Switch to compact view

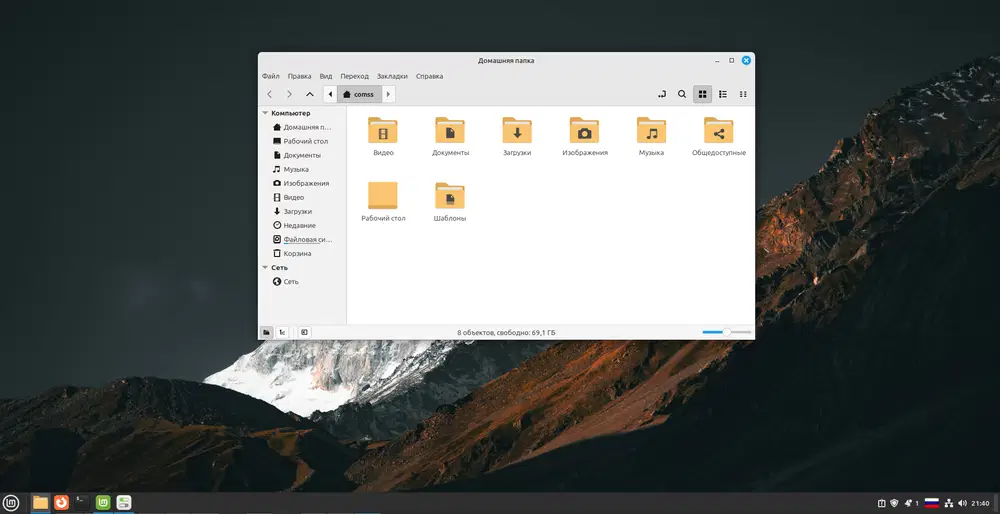(743, 94)
